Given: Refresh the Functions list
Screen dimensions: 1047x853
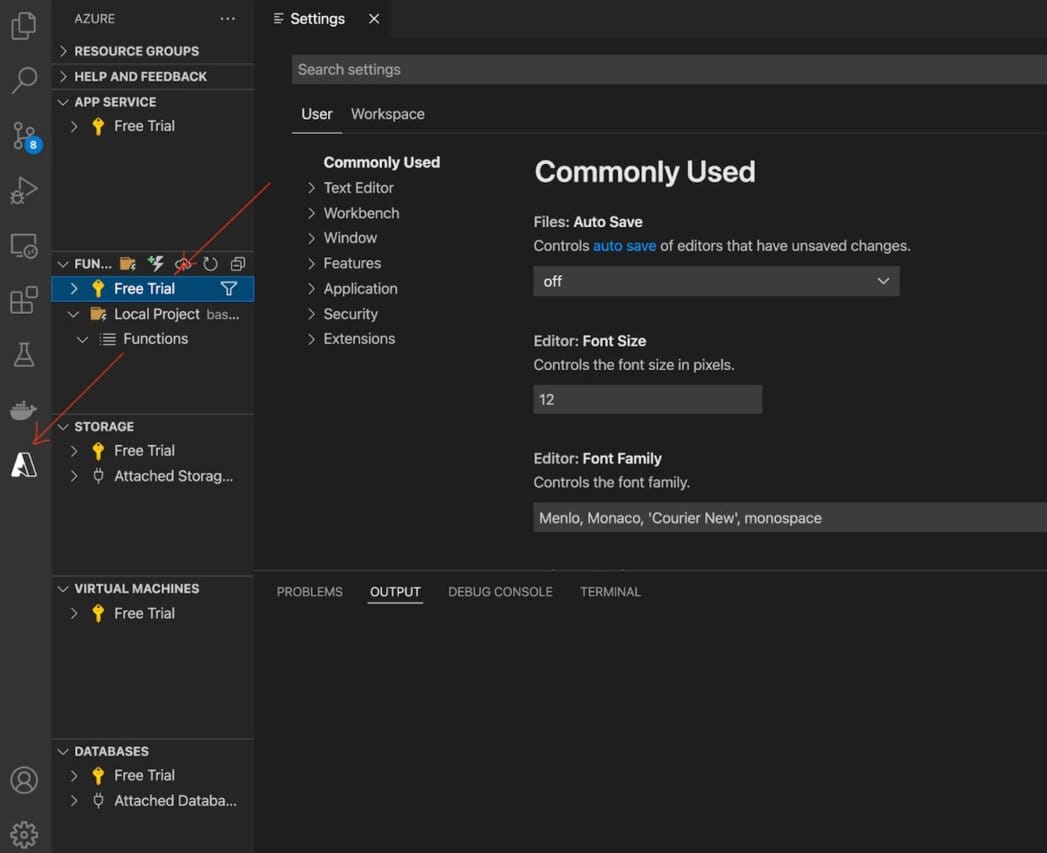Looking at the screenshot, I should [210, 263].
